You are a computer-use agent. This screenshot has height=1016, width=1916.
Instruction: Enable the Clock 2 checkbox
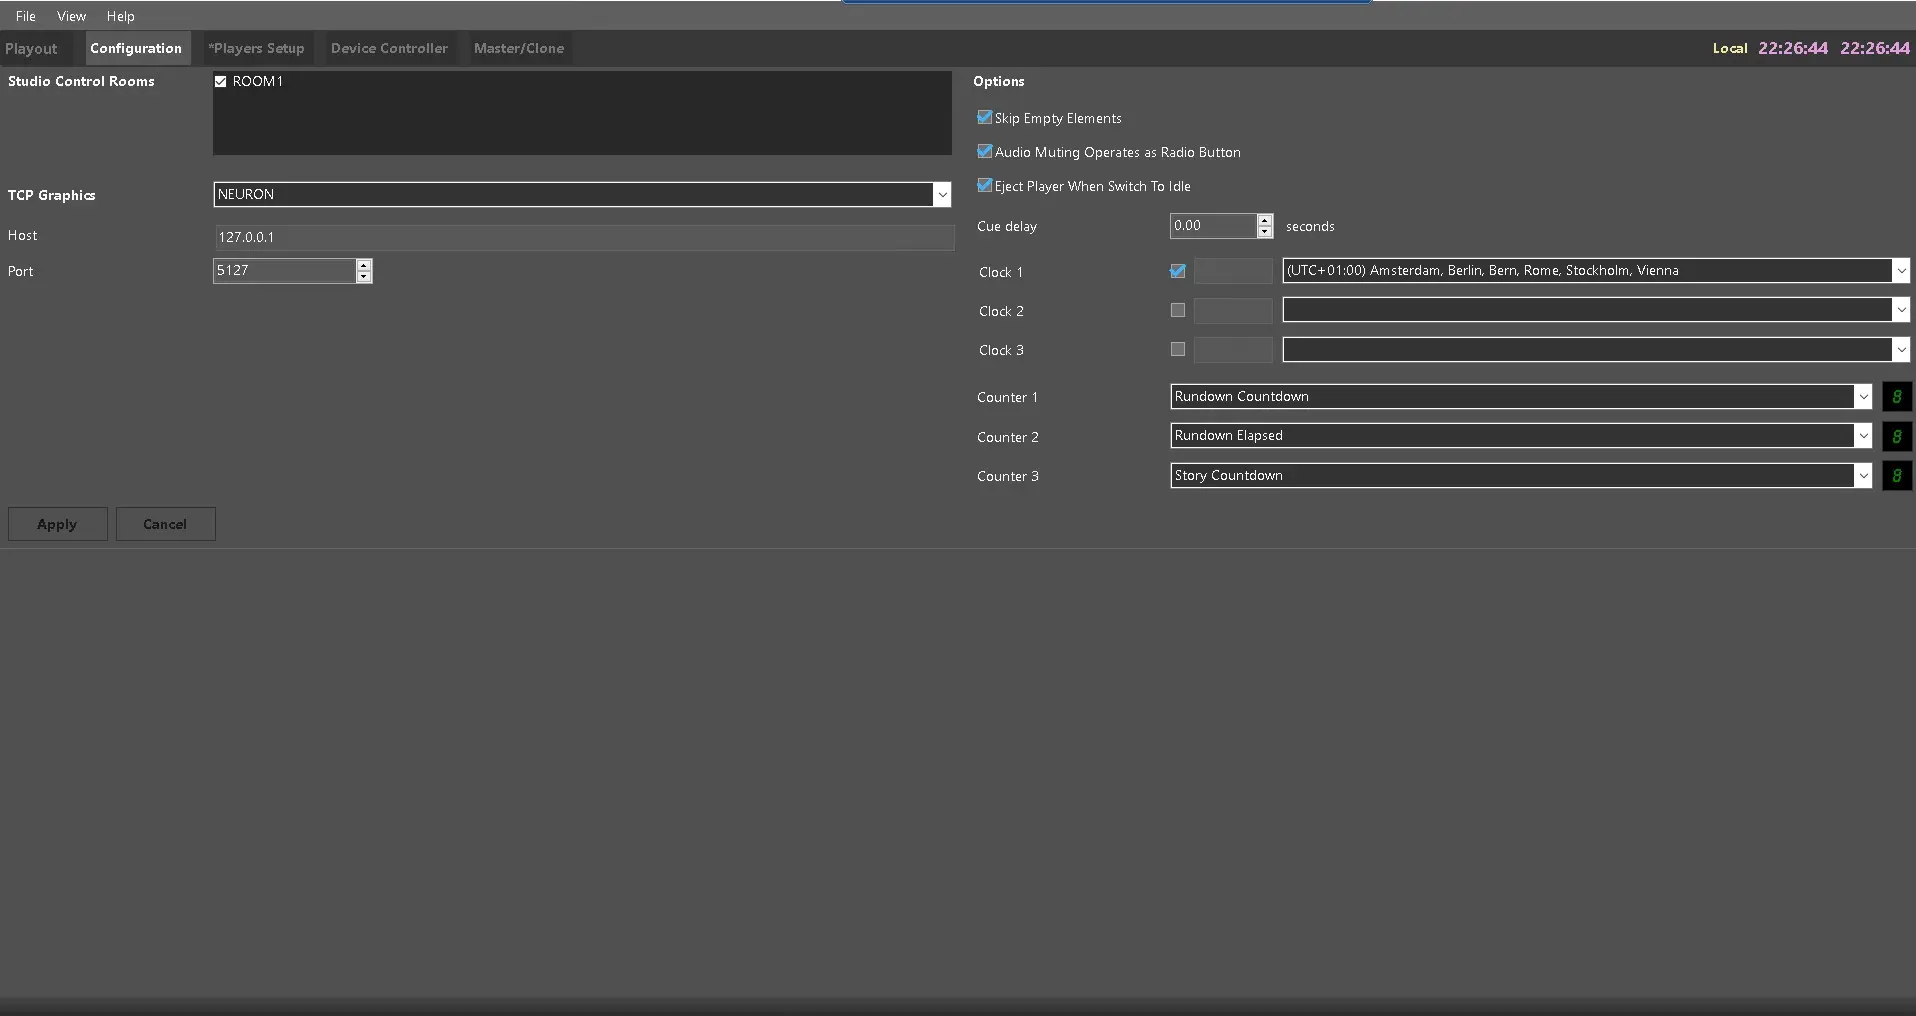click(x=1178, y=311)
